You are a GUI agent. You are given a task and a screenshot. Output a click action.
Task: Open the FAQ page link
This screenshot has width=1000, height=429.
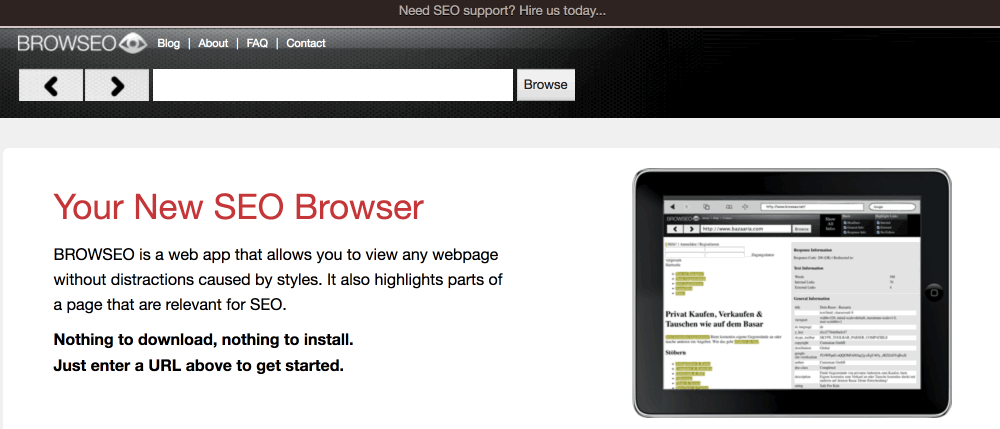tap(257, 43)
